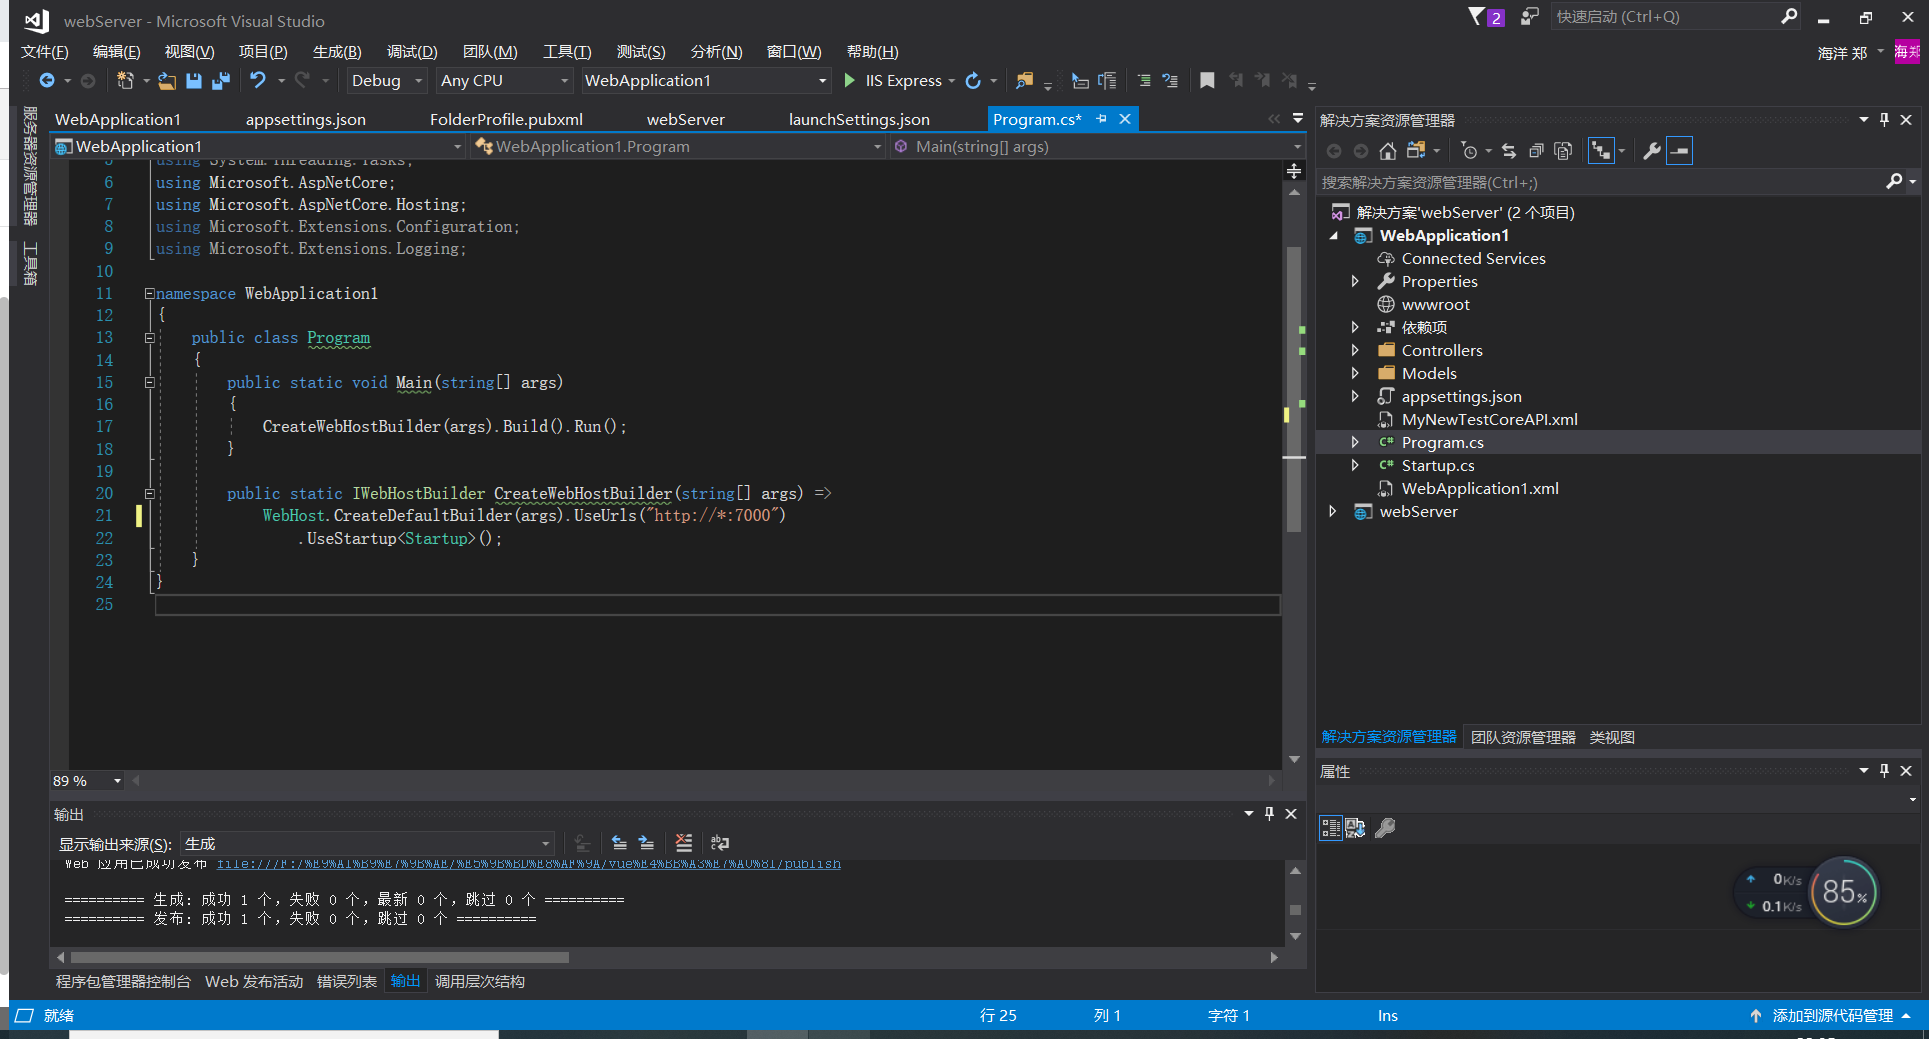Click the Open File folder icon
This screenshot has height=1039, width=1929.
point(167,81)
